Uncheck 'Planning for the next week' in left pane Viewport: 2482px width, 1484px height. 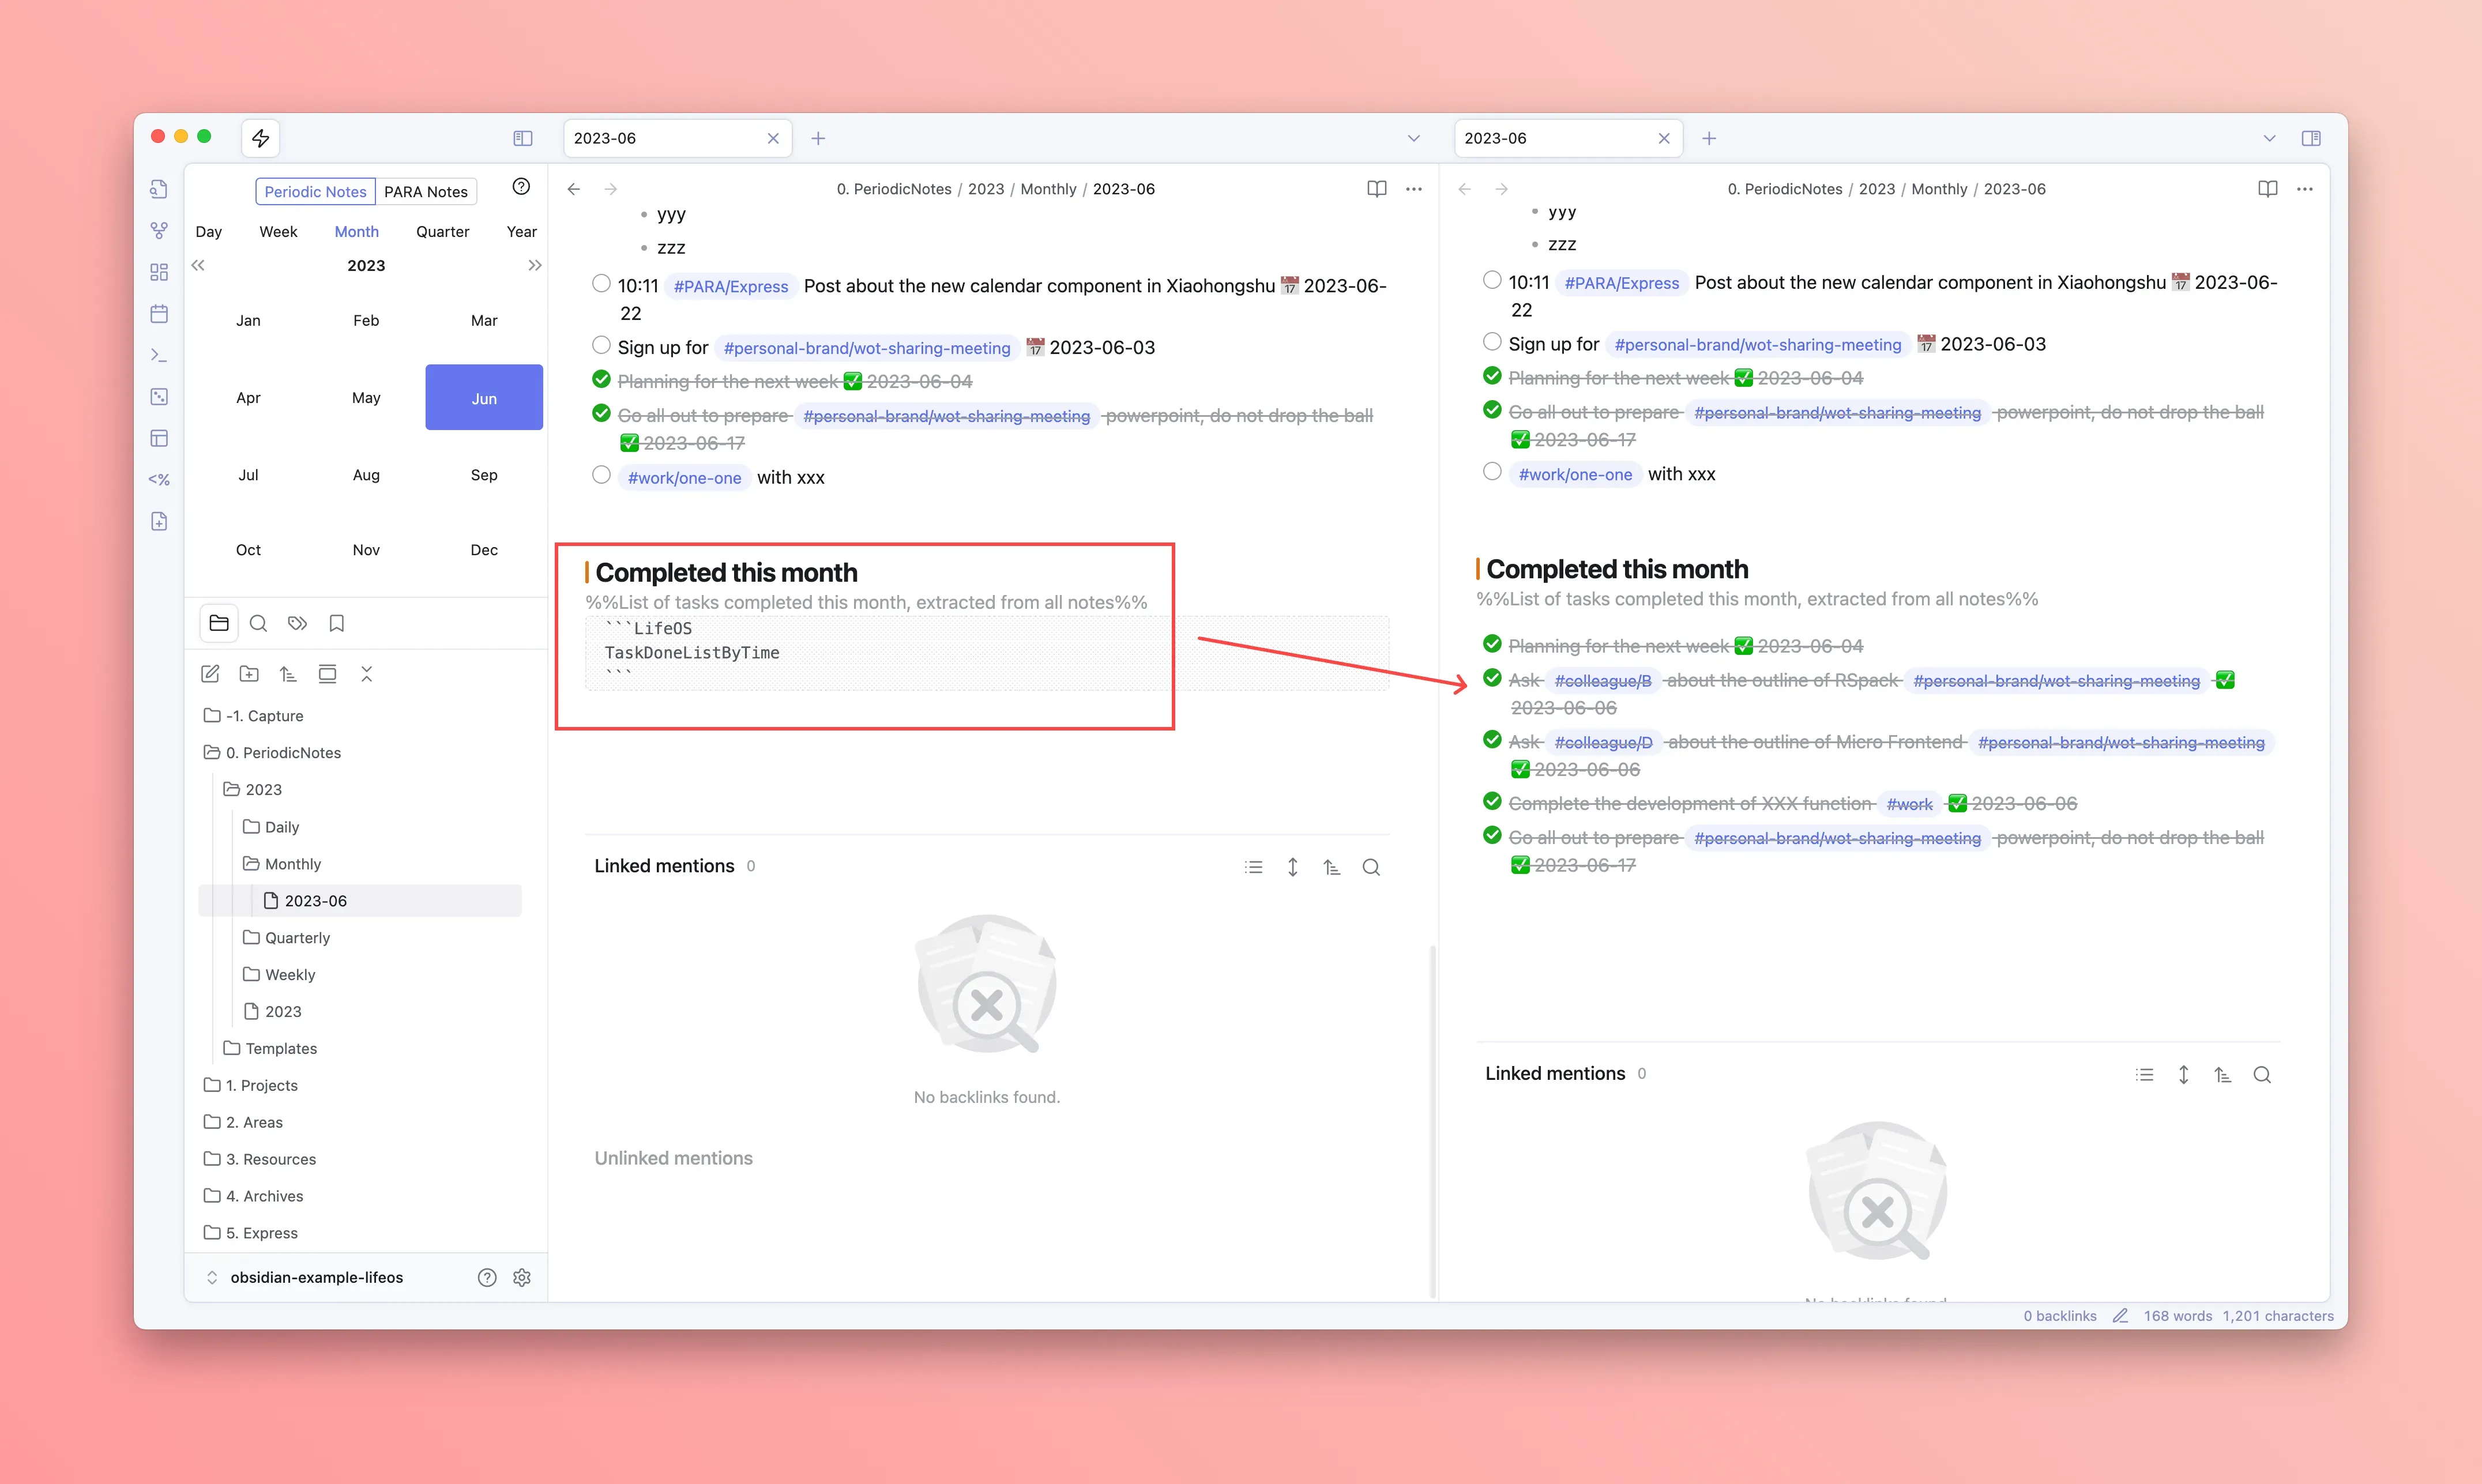tap(601, 379)
